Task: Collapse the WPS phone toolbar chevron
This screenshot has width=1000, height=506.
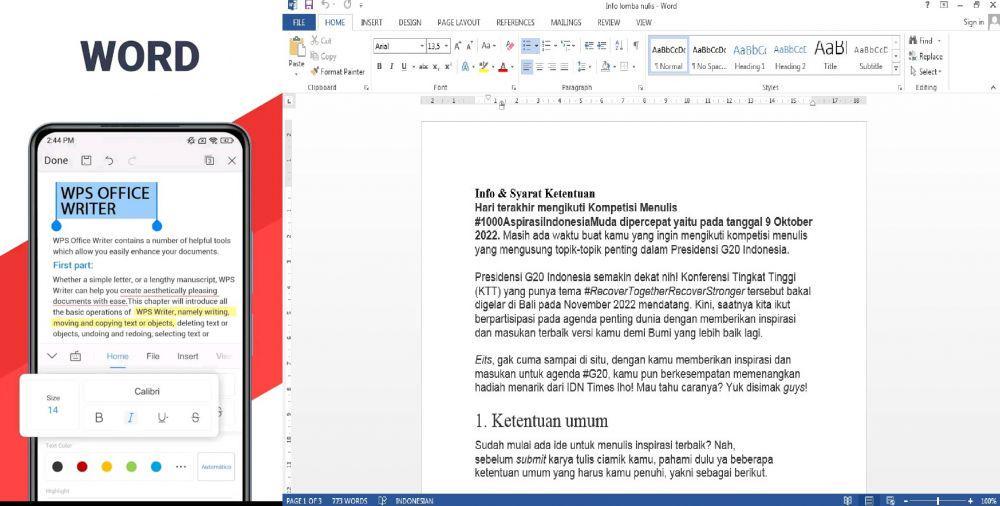Action: coord(52,356)
